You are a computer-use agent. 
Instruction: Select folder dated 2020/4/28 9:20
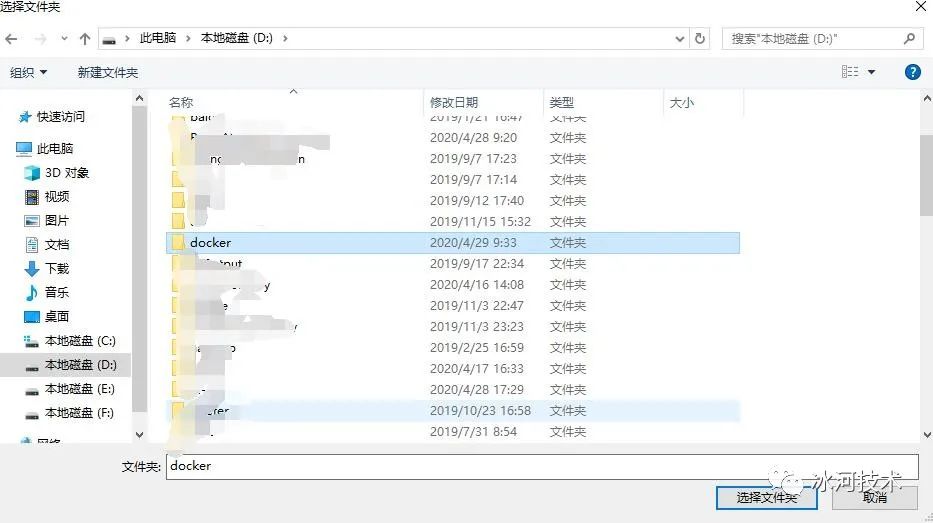453,138
